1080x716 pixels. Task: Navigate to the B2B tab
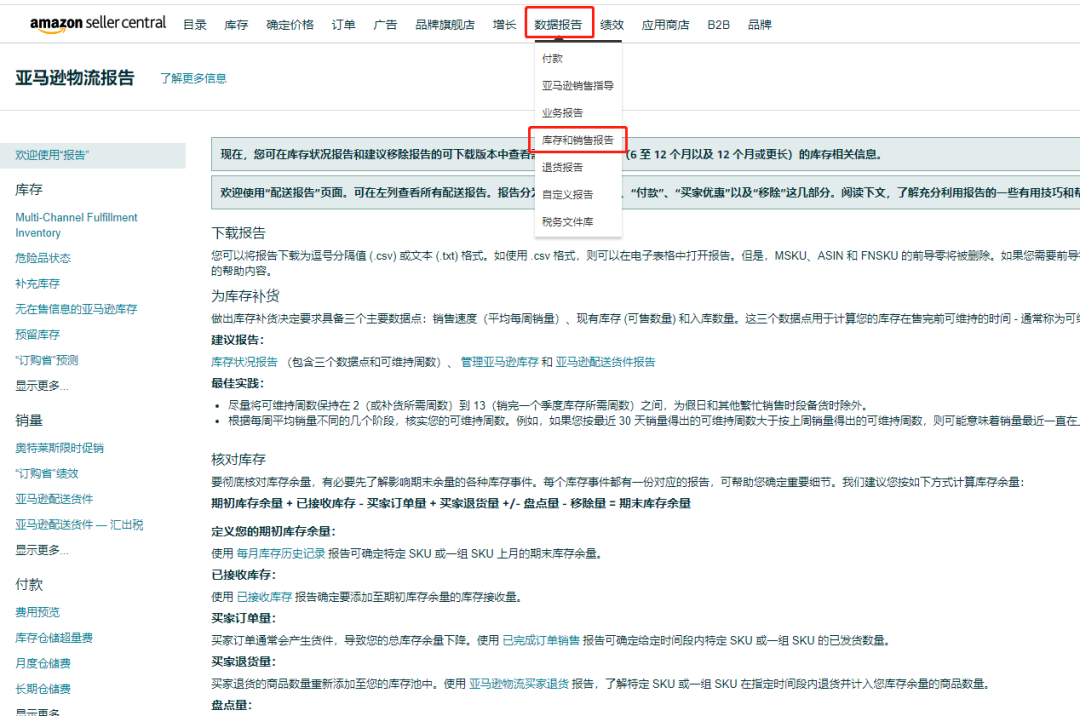718,23
